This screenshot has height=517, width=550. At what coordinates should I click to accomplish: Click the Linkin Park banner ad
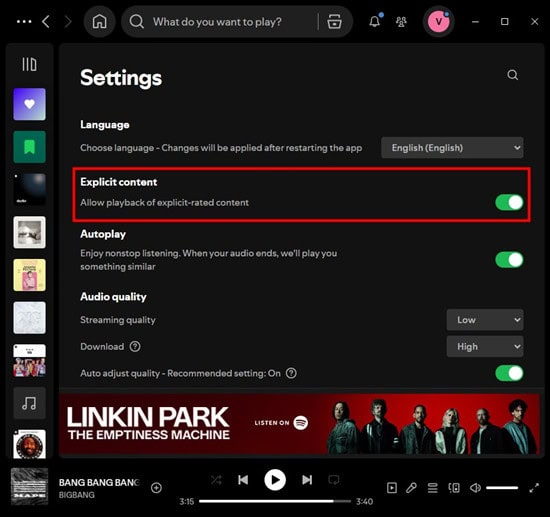[300, 424]
